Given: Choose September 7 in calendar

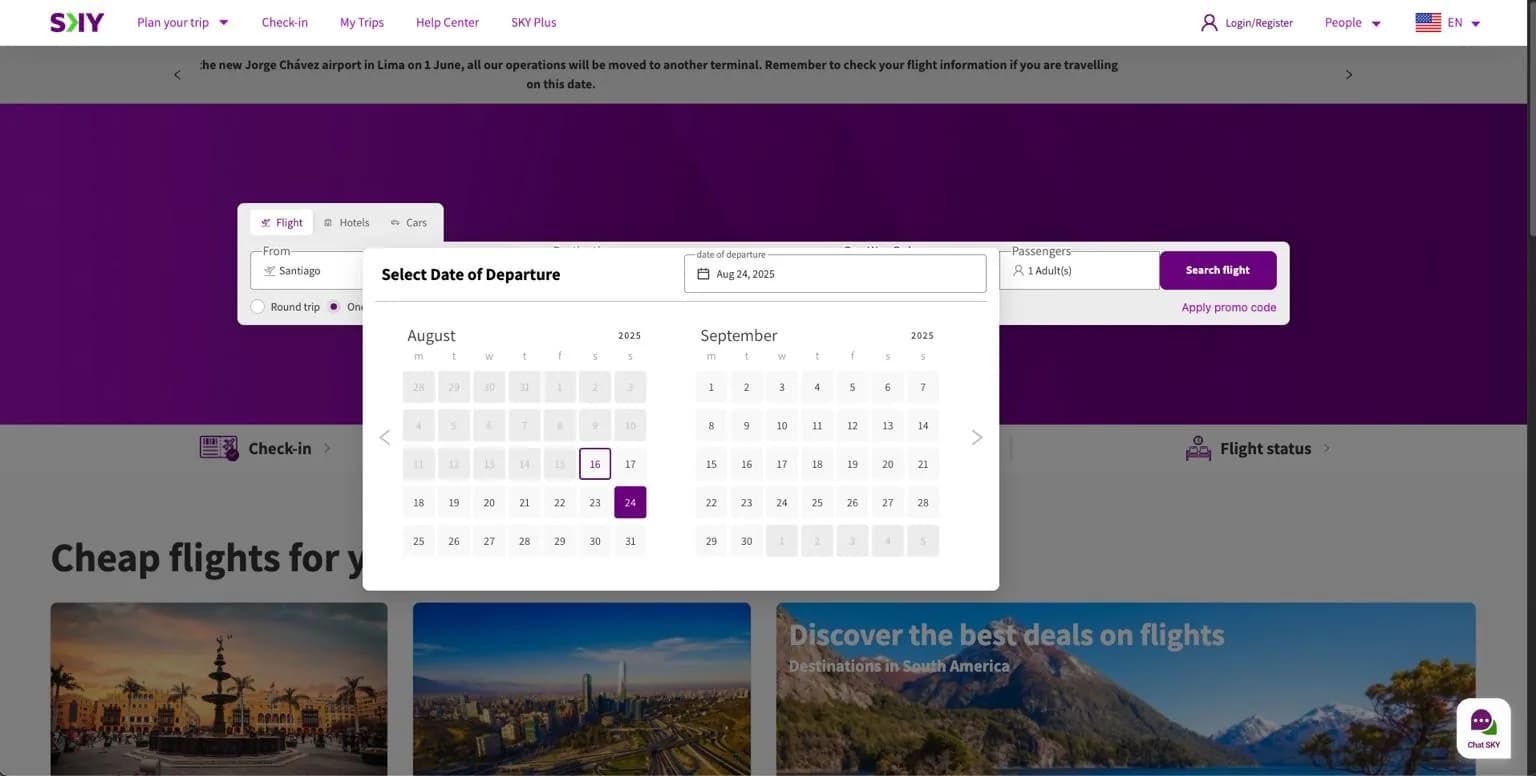Looking at the screenshot, I should 923,387.
